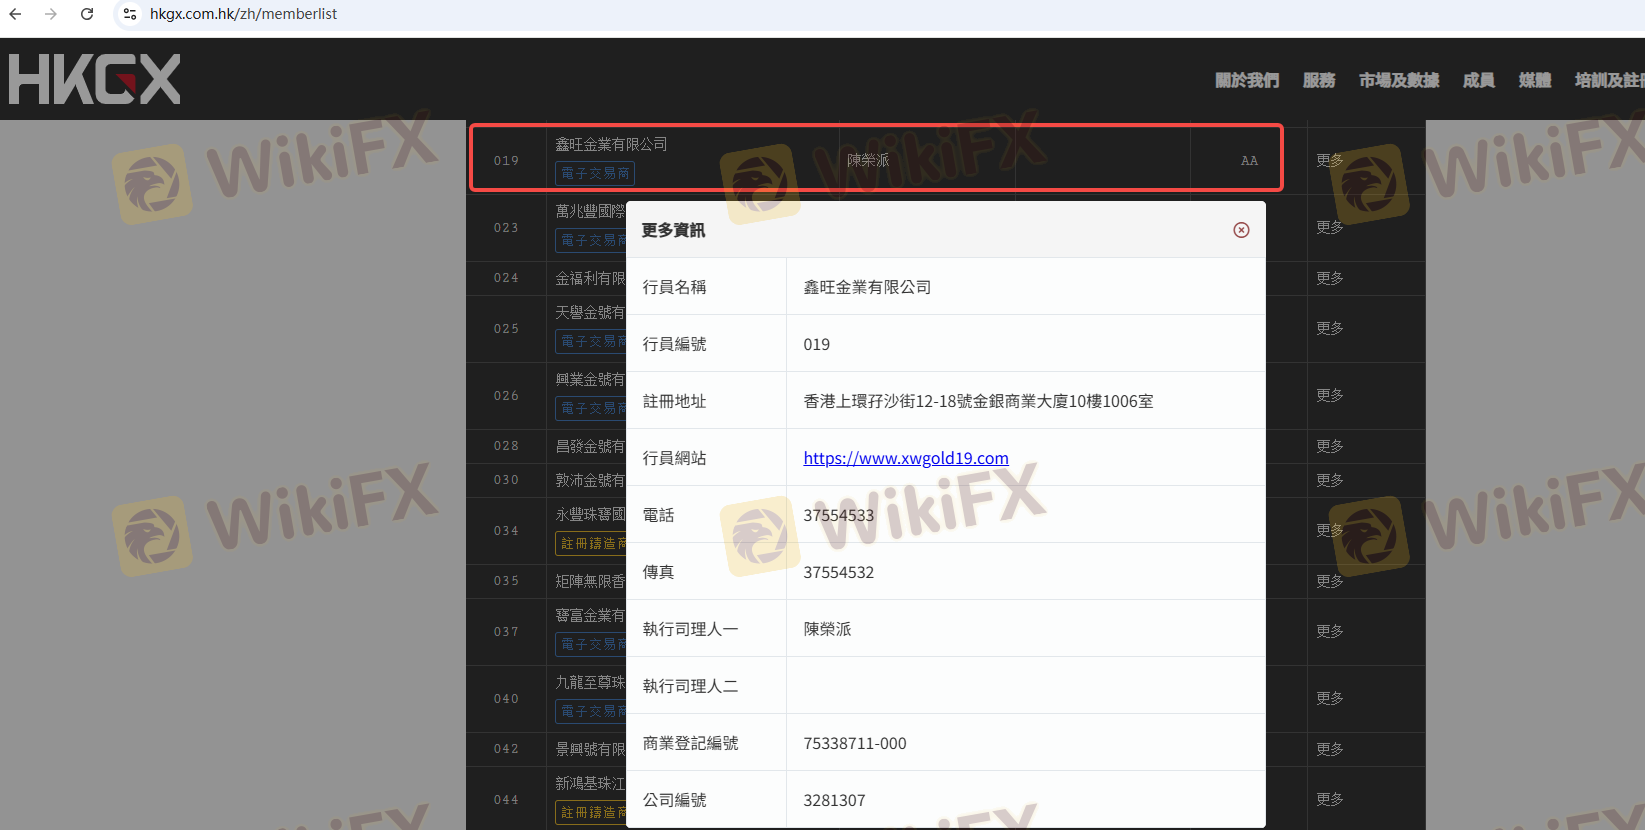The width and height of the screenshot is (1645, 830).
Task: Go back in the browser
Action: pyautogui.click(x=15, y=14)
